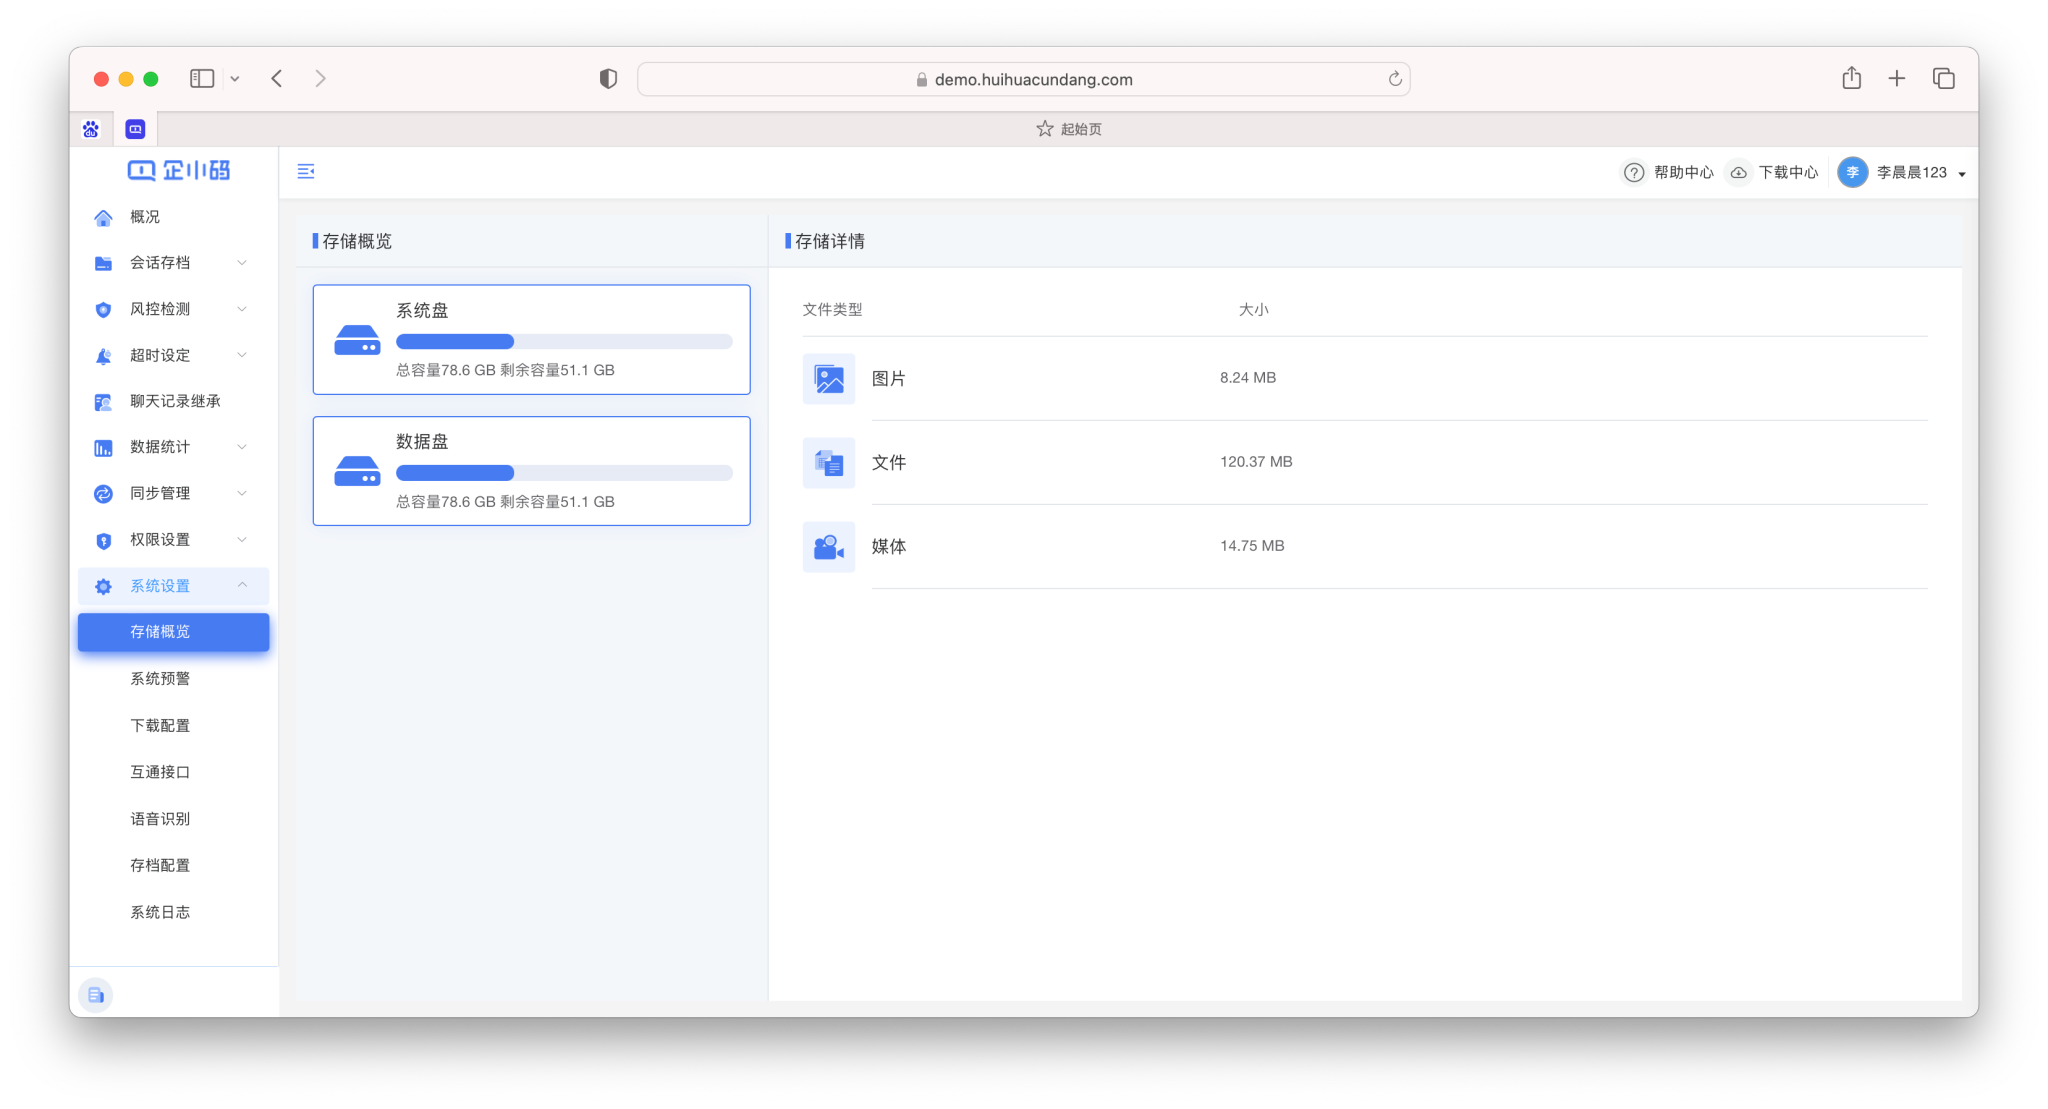Show Safari tab overview
2048x1109 pixels.
[x=1944, y=78]
